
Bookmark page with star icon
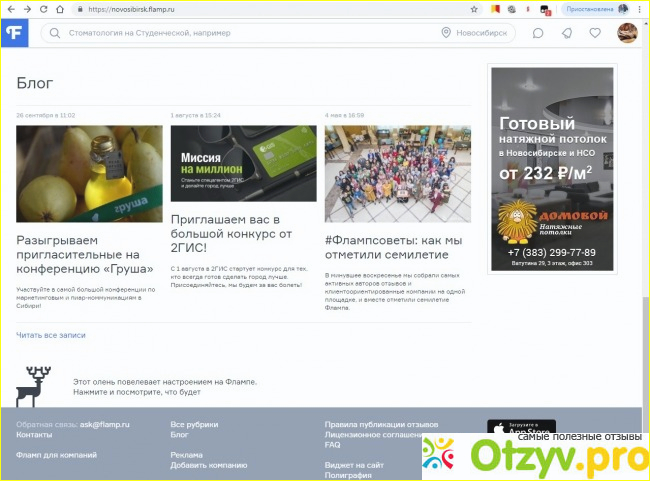[x=473, y=8]
